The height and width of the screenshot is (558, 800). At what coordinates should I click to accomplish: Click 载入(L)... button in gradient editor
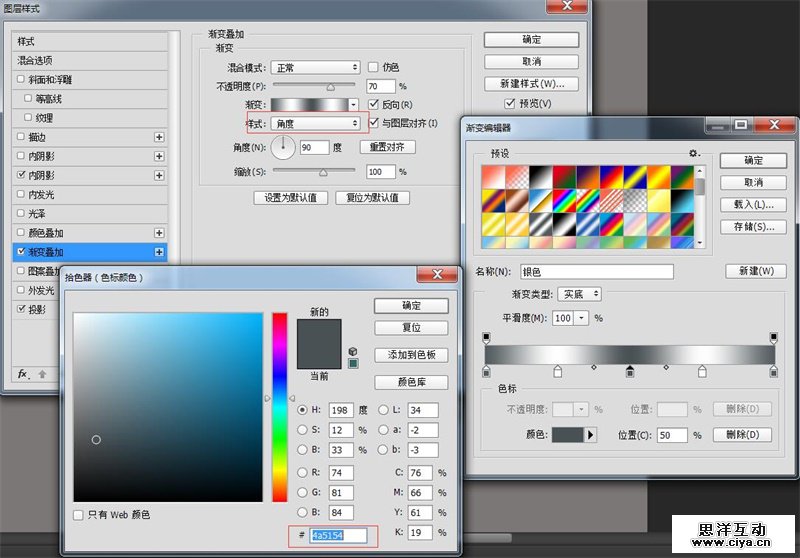pyautogui.click(x=753, y=204)
